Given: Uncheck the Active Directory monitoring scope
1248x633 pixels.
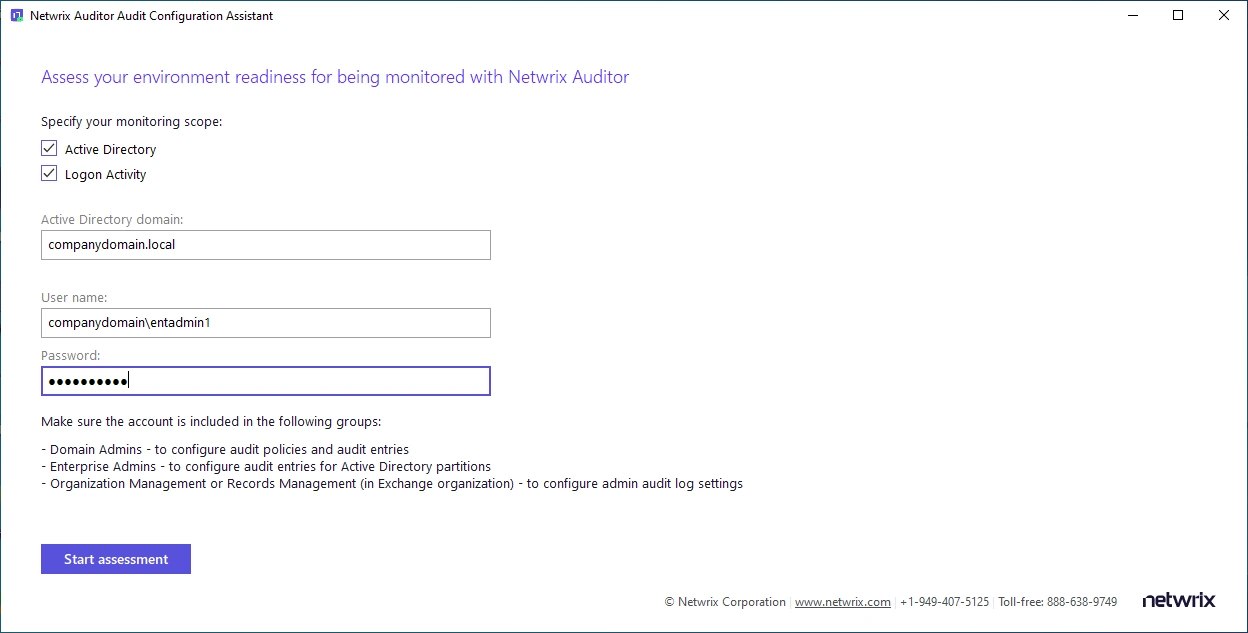Looking at the screenshot, I should [x=49, y=147].
